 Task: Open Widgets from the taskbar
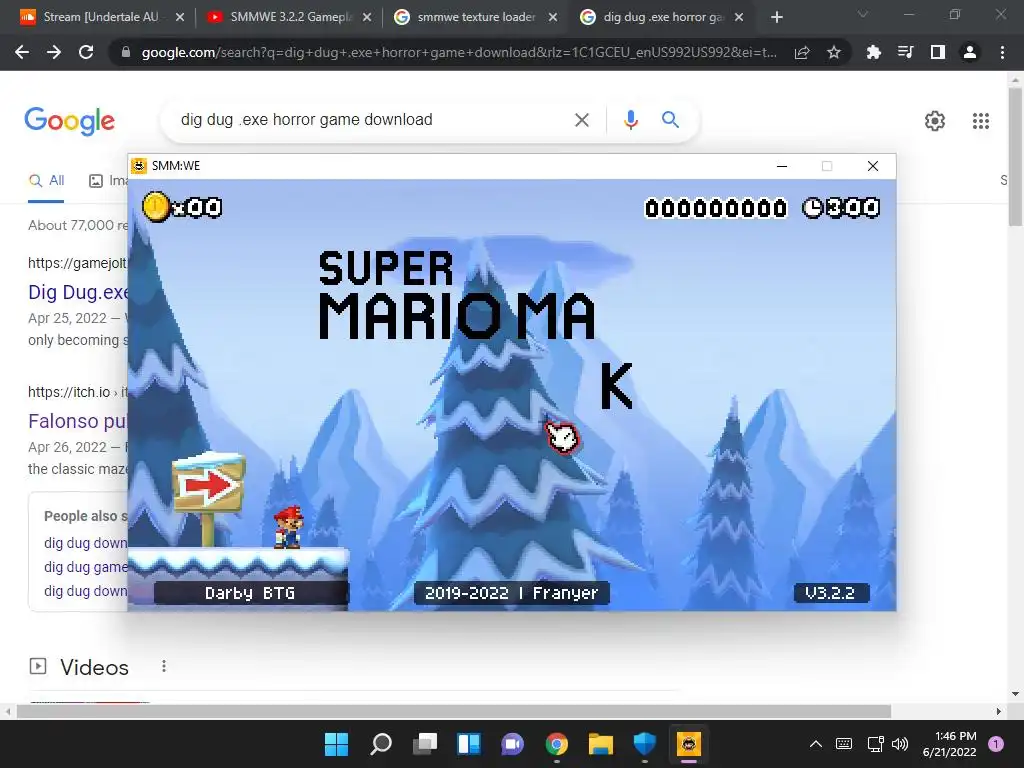pyautogui.click(x=469, y=744)
